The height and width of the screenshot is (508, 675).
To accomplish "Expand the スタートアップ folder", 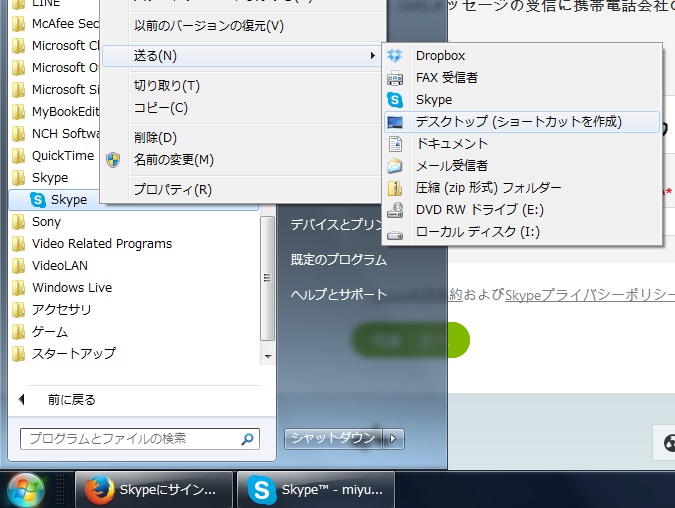I will 134,354.
